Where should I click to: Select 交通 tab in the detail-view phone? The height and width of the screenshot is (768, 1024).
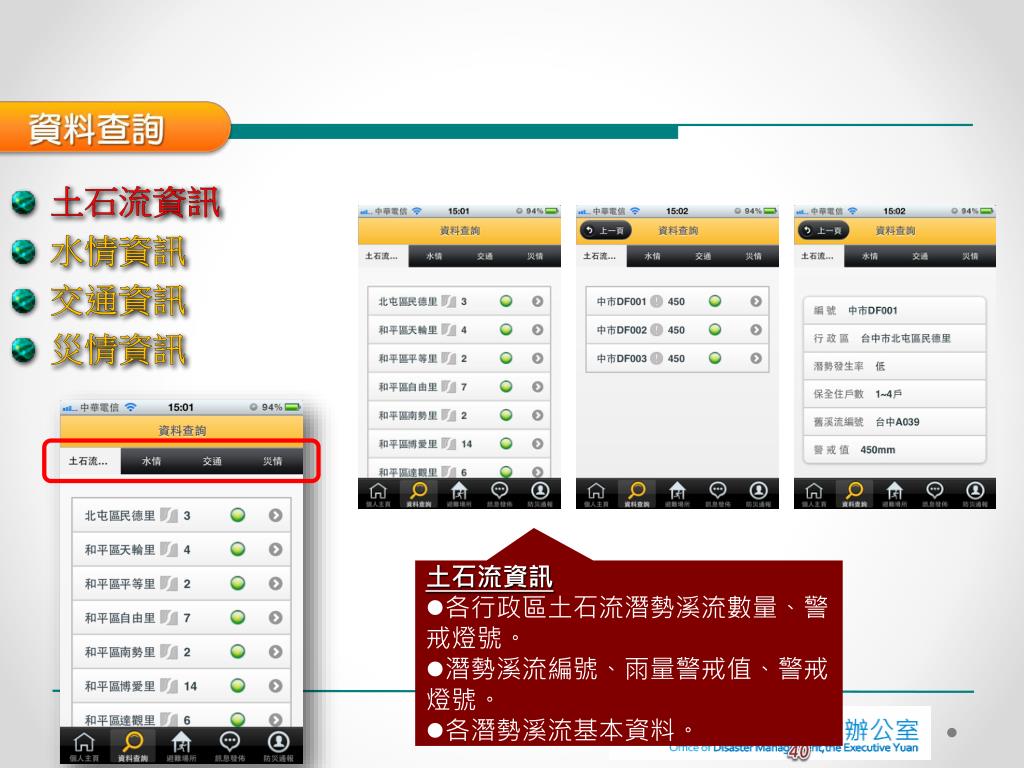[x=920, y=256]
